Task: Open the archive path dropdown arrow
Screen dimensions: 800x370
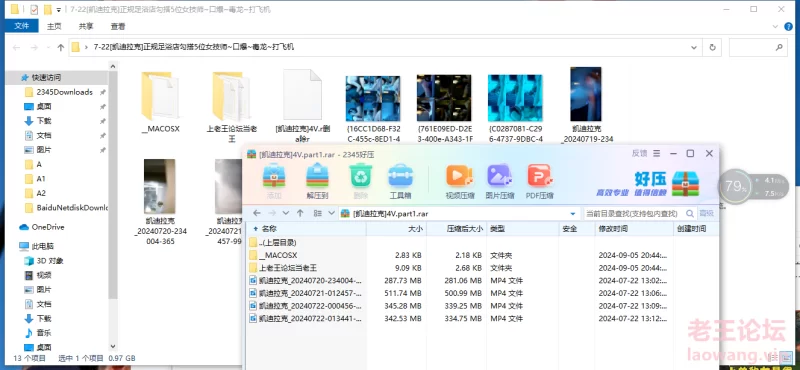Action: (573, 213)
